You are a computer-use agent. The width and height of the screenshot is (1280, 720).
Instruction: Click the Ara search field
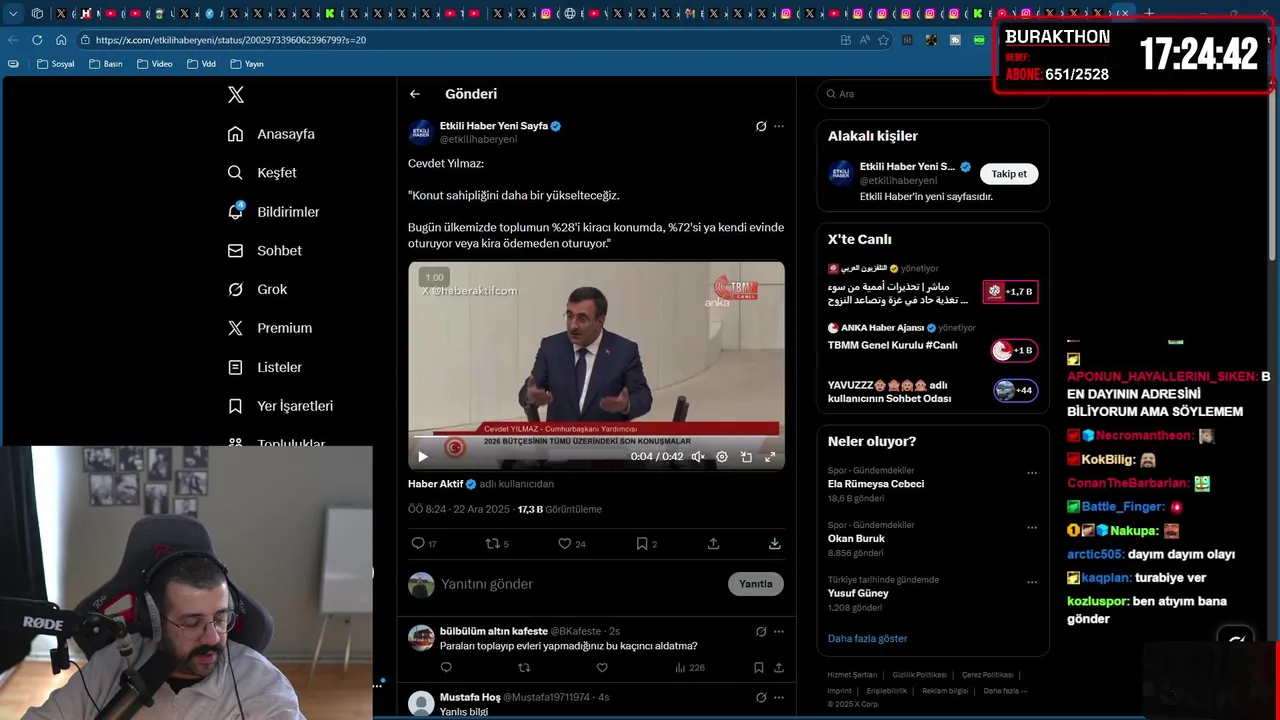(932, 94)
